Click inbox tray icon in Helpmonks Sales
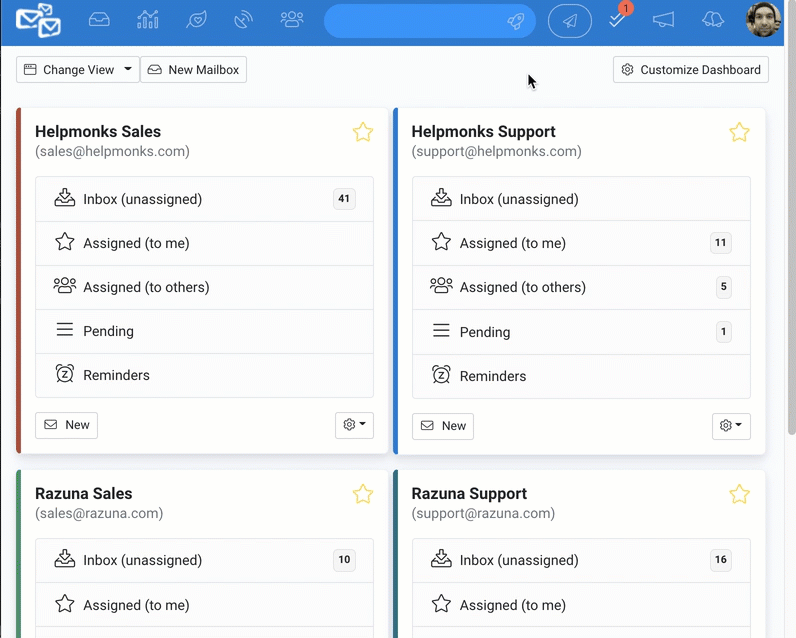 pyautogui.click(x=64, y=198)
